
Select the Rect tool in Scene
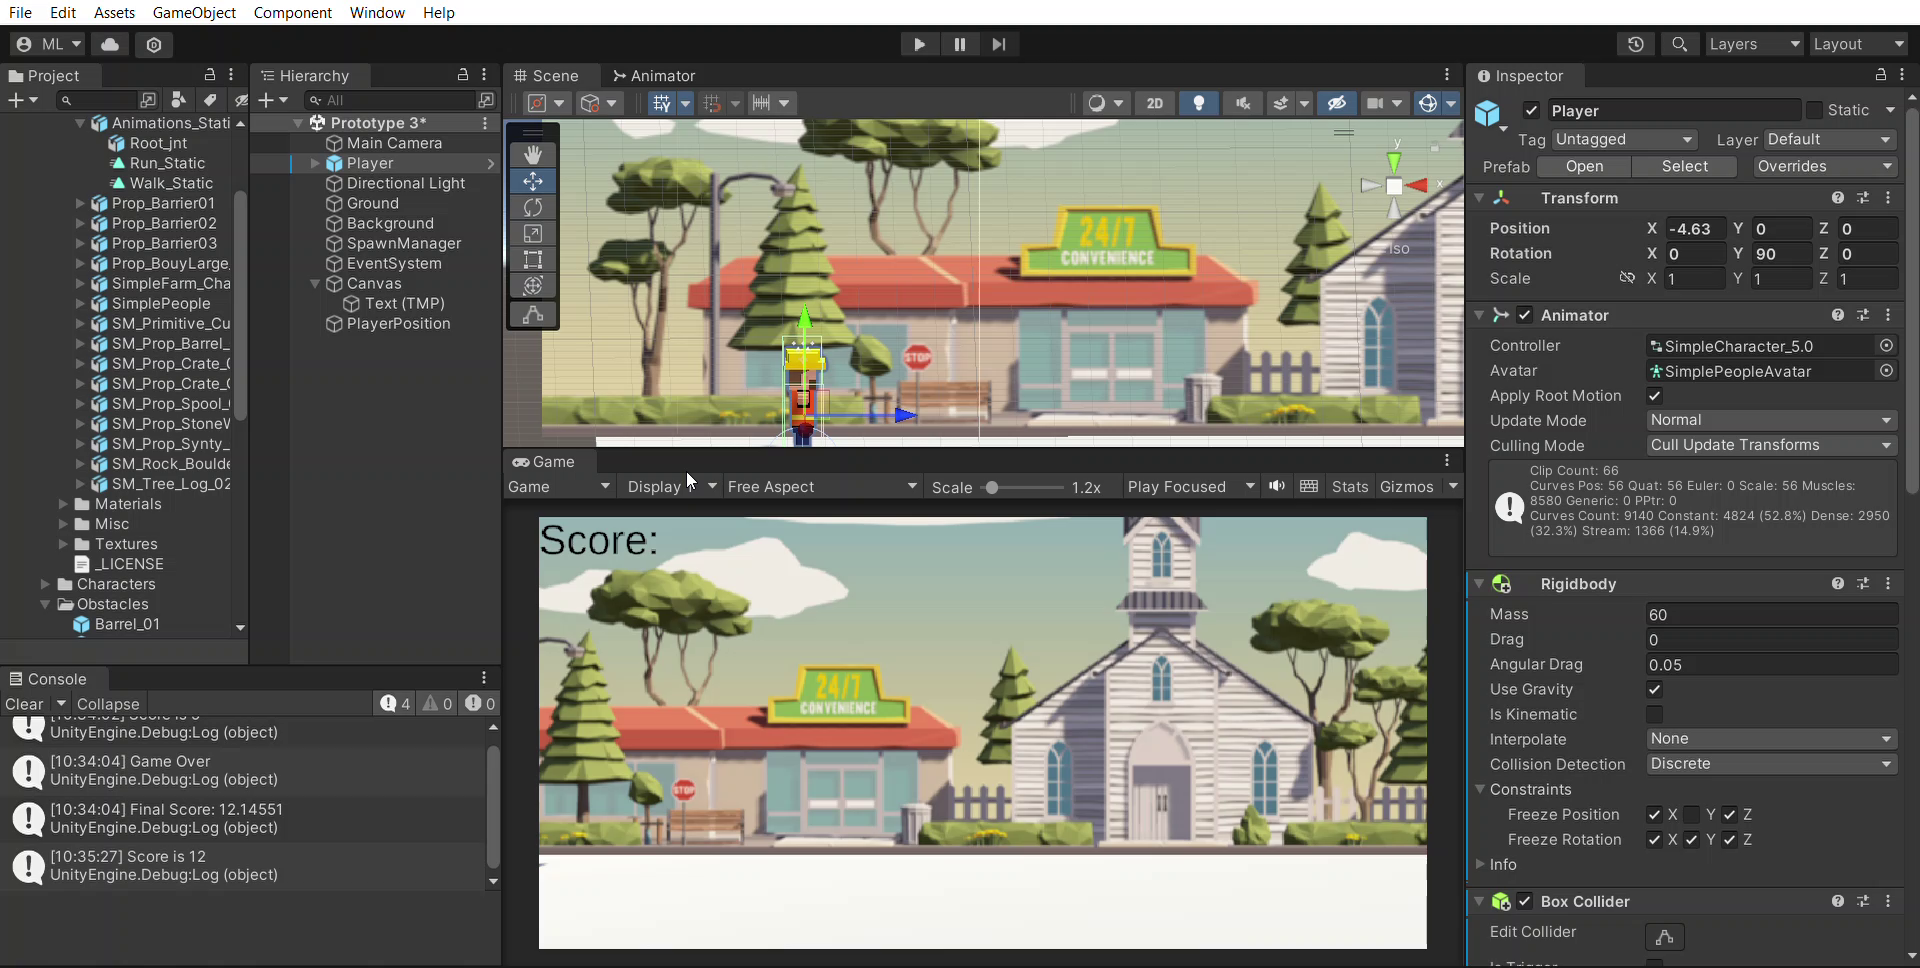coord(533,259)
